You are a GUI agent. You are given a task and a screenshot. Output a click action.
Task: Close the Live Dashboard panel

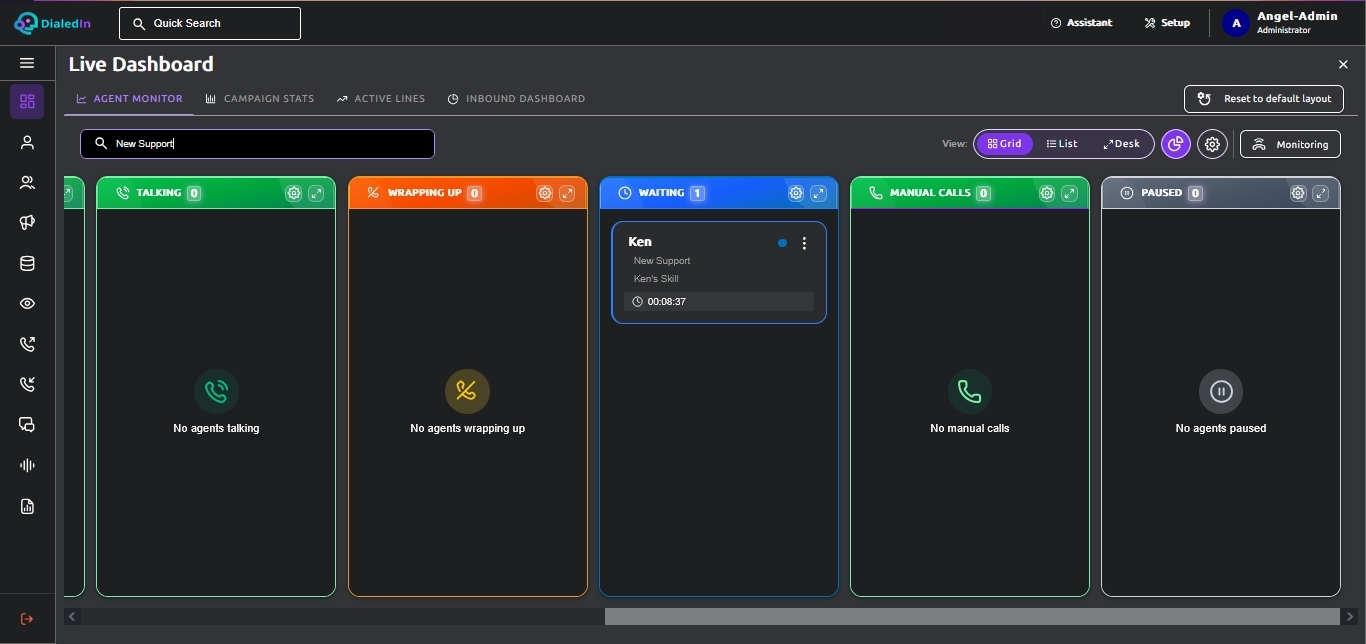click(x=1343, y=64)
